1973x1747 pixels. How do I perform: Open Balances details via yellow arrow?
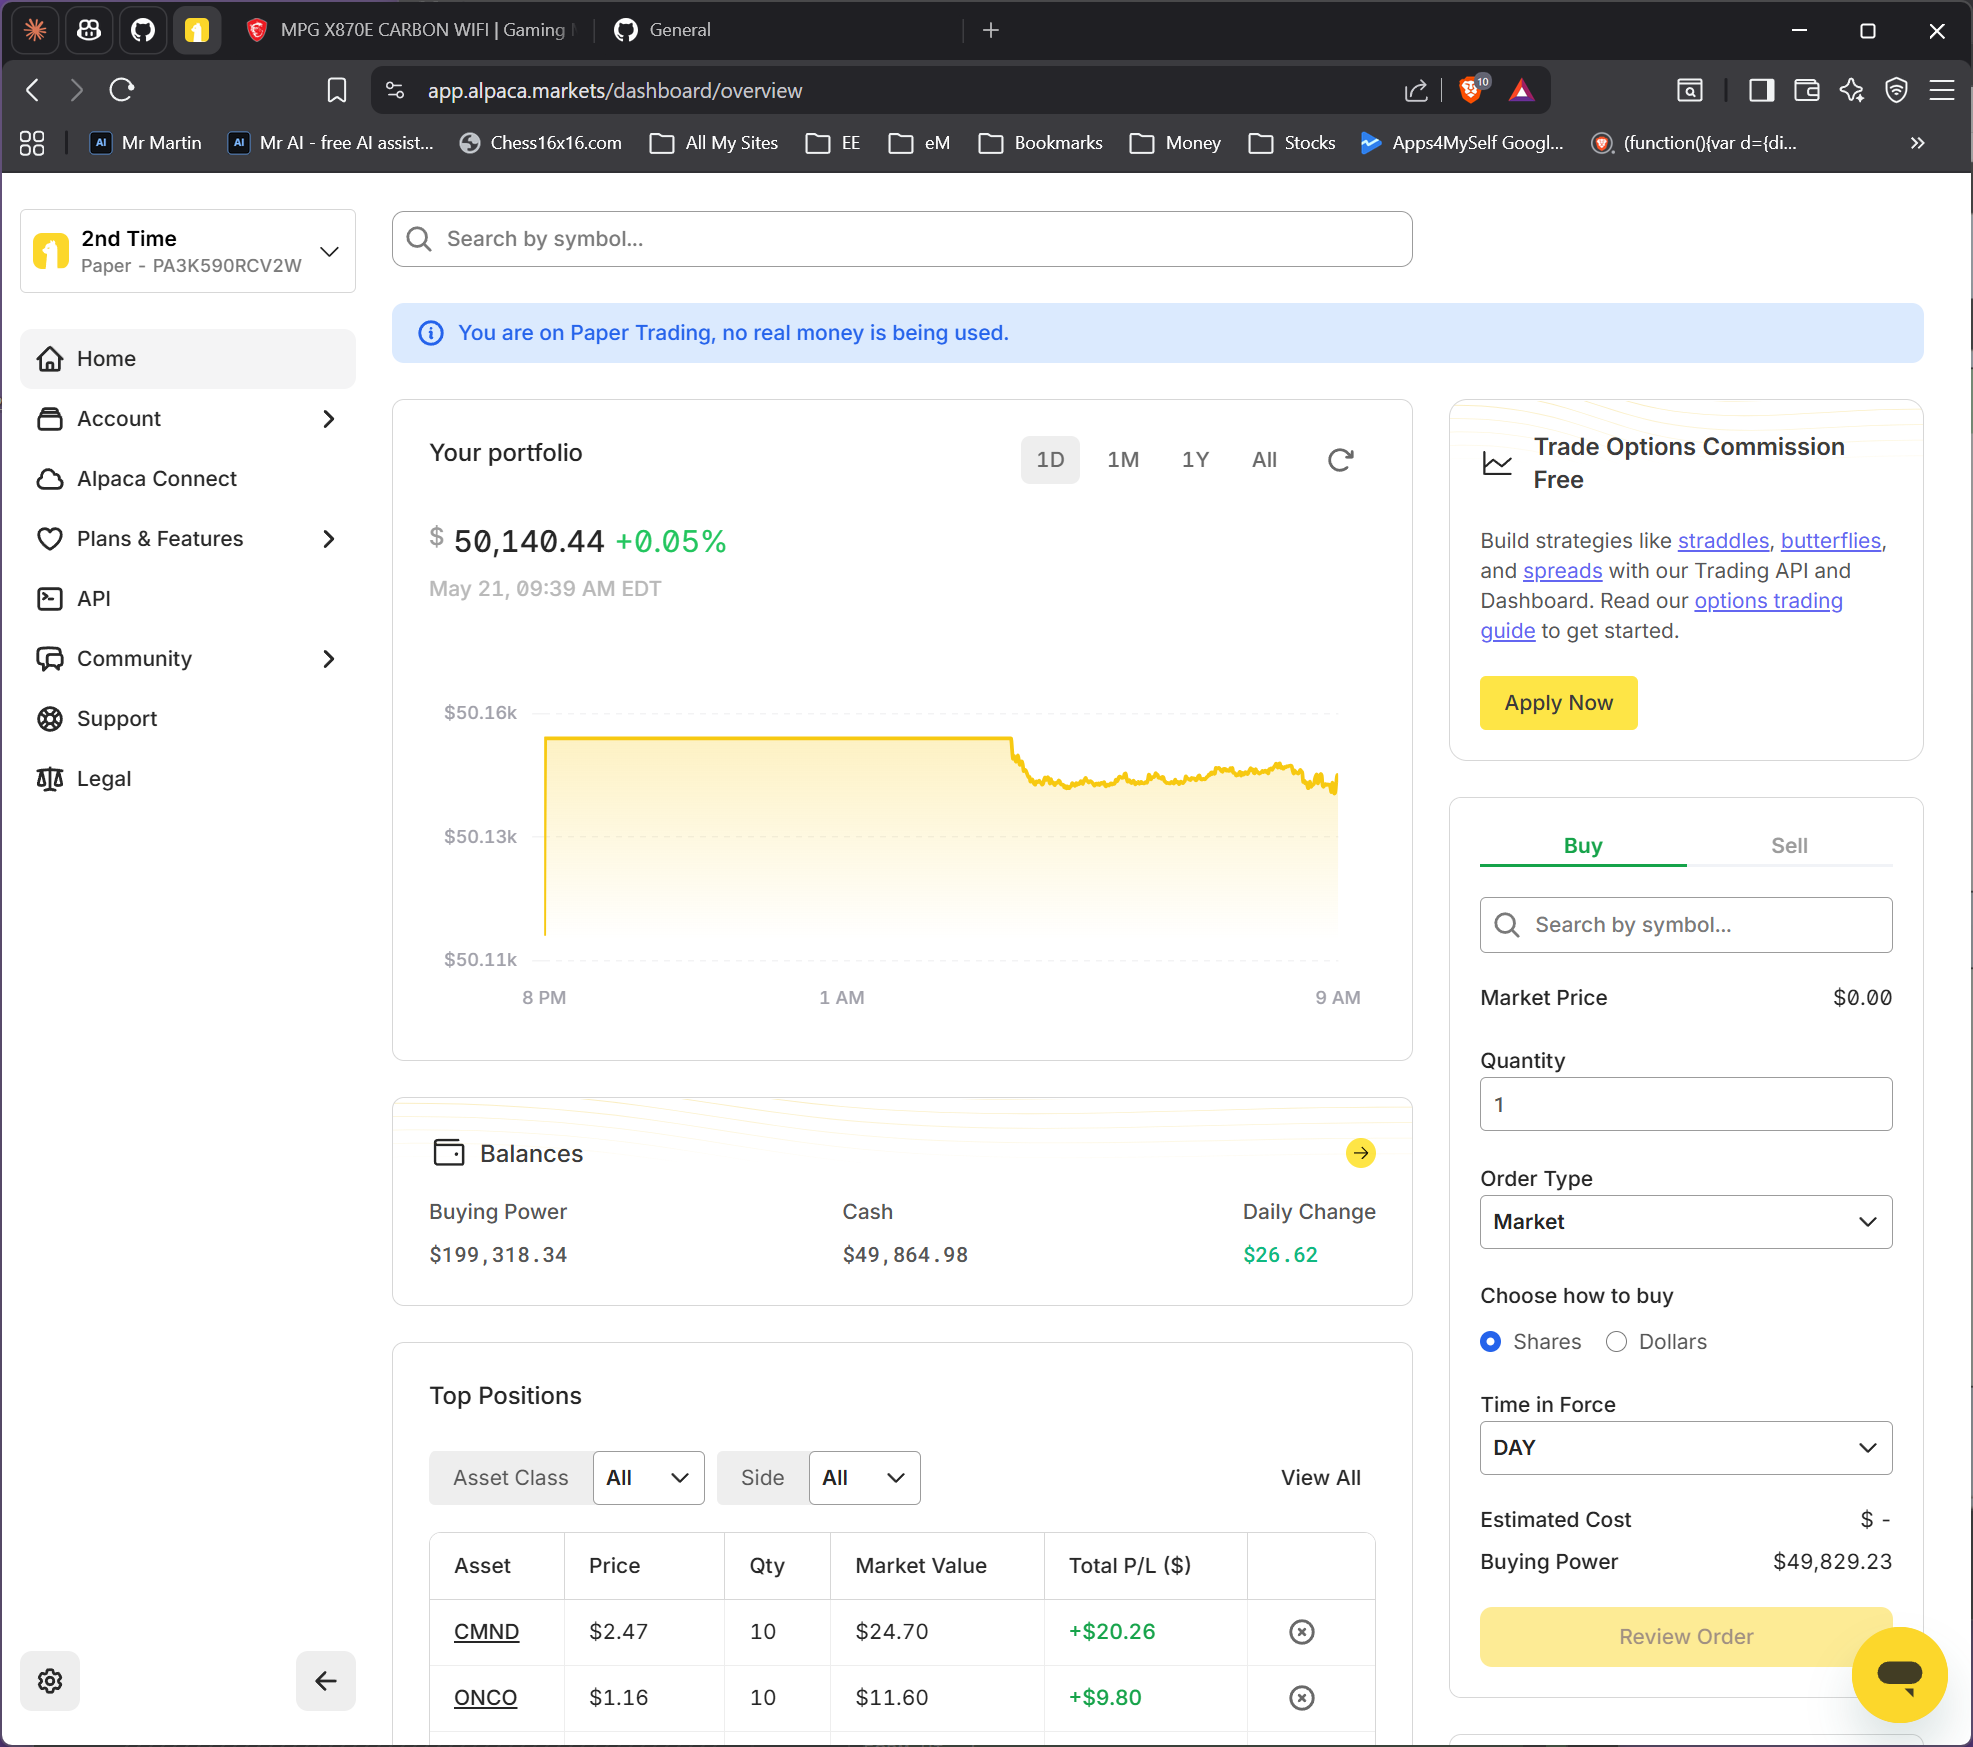click(x=1360, y=1153)
